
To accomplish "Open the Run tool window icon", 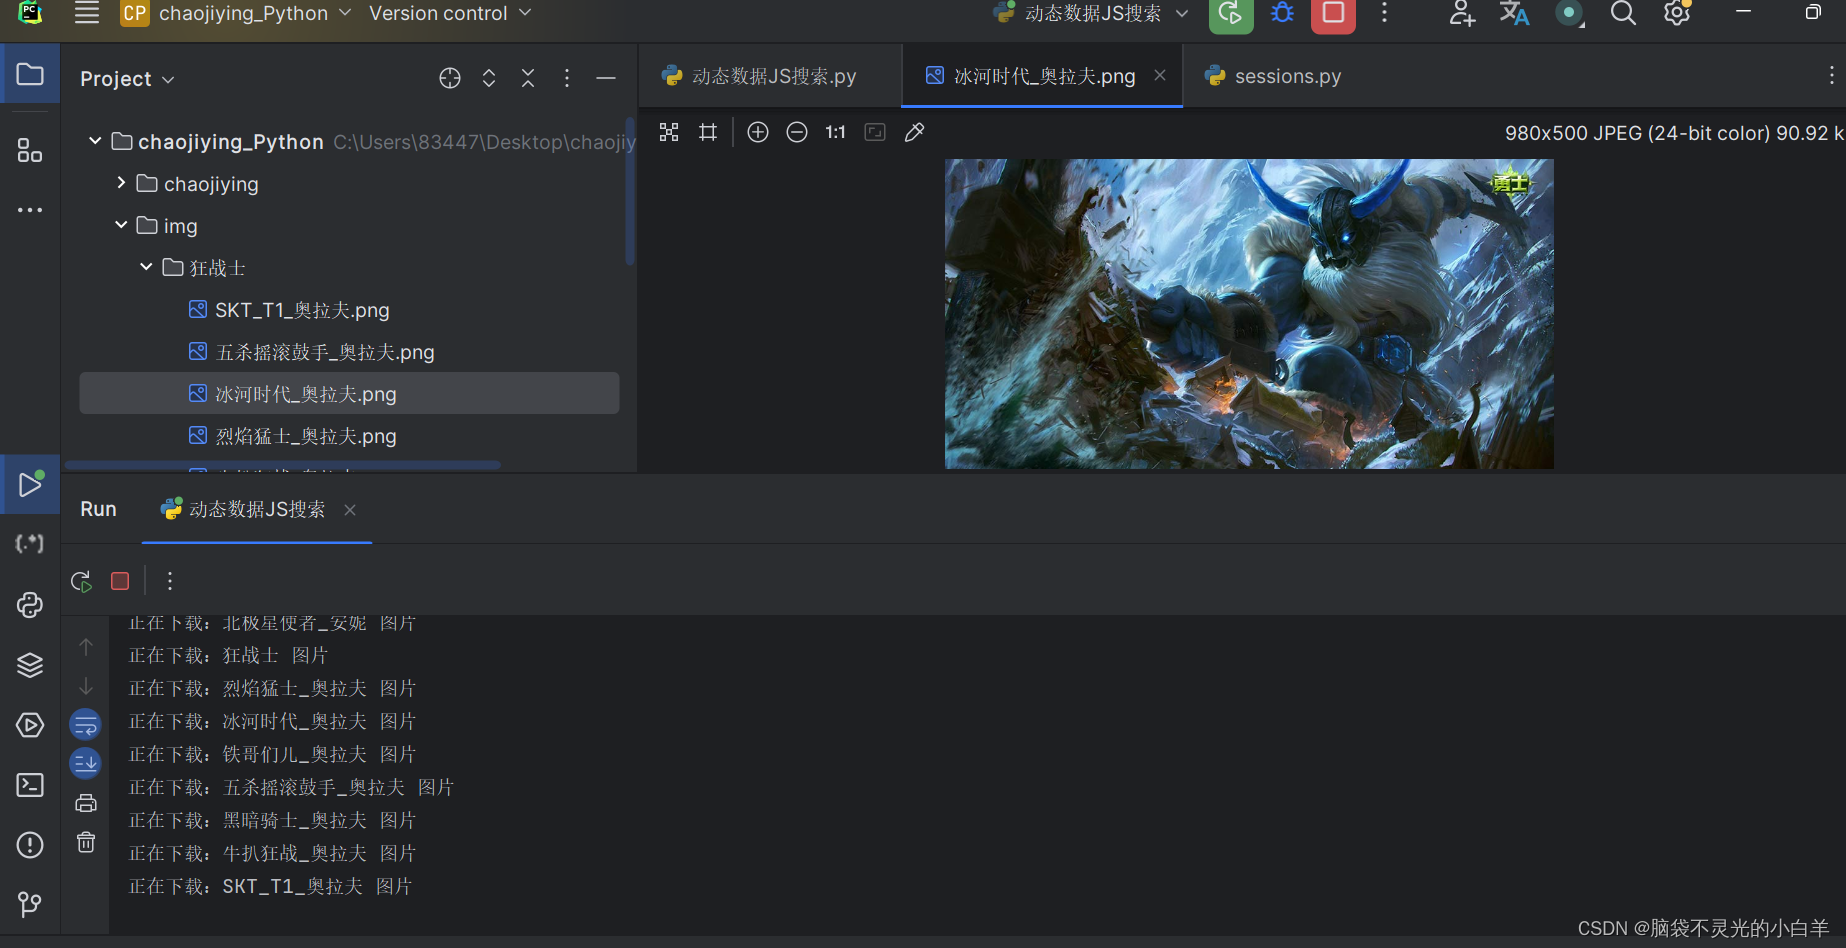I will tap(30, 484).
